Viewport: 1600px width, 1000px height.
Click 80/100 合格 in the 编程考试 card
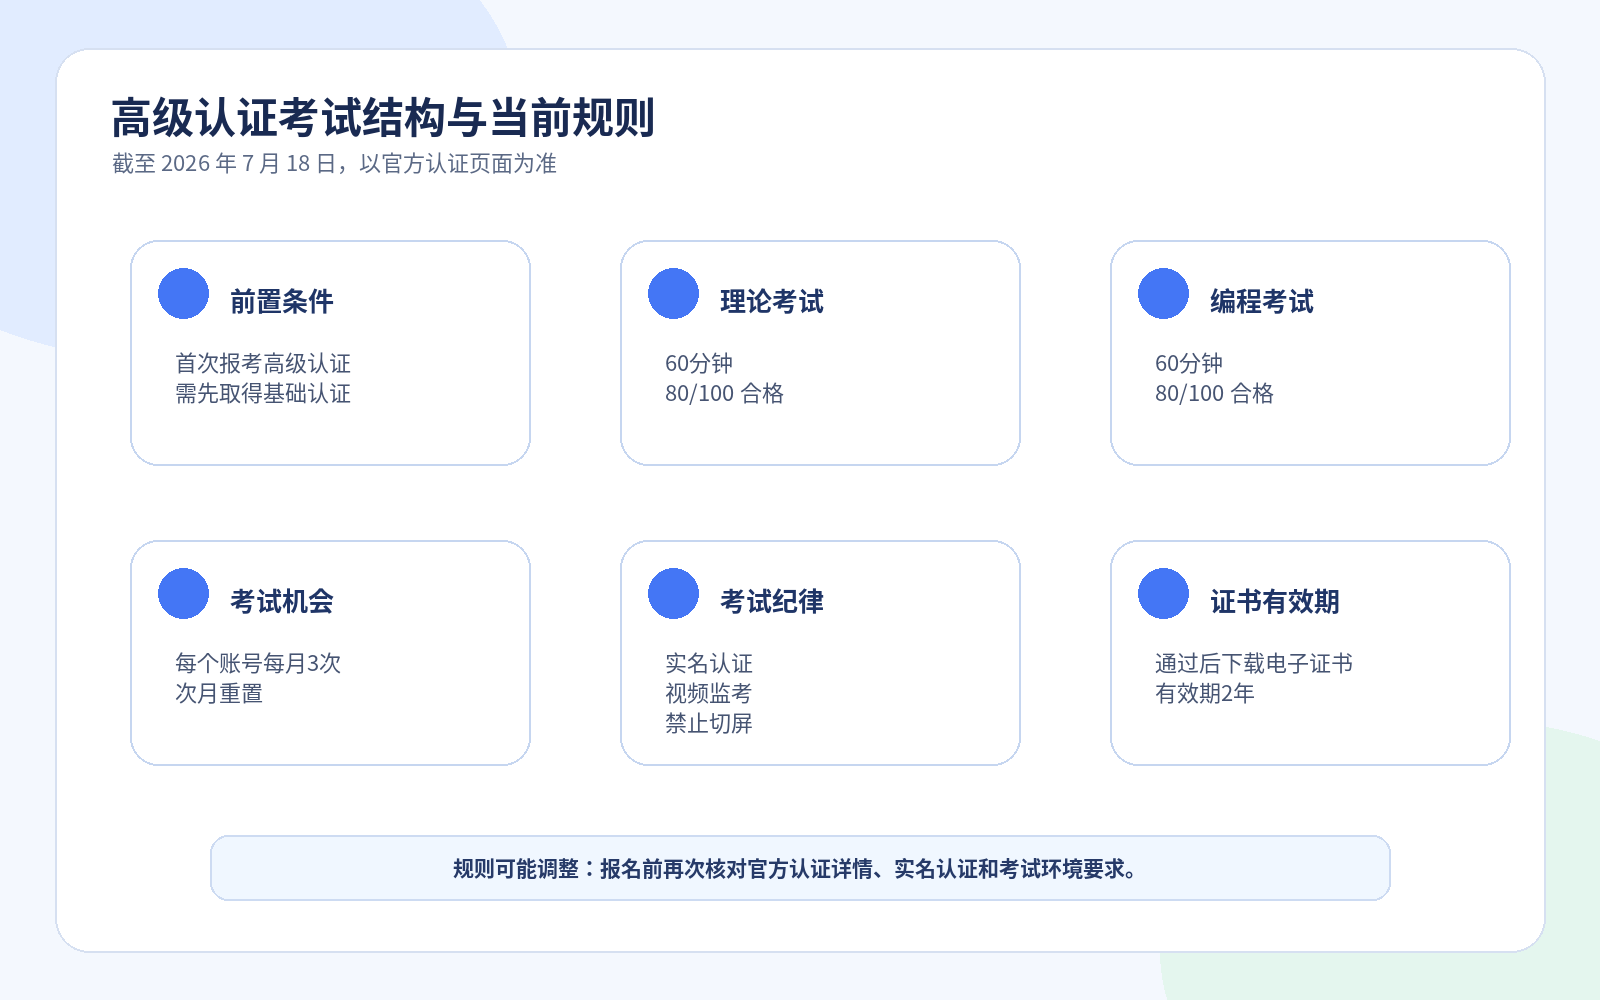(x=1215, y=393)
